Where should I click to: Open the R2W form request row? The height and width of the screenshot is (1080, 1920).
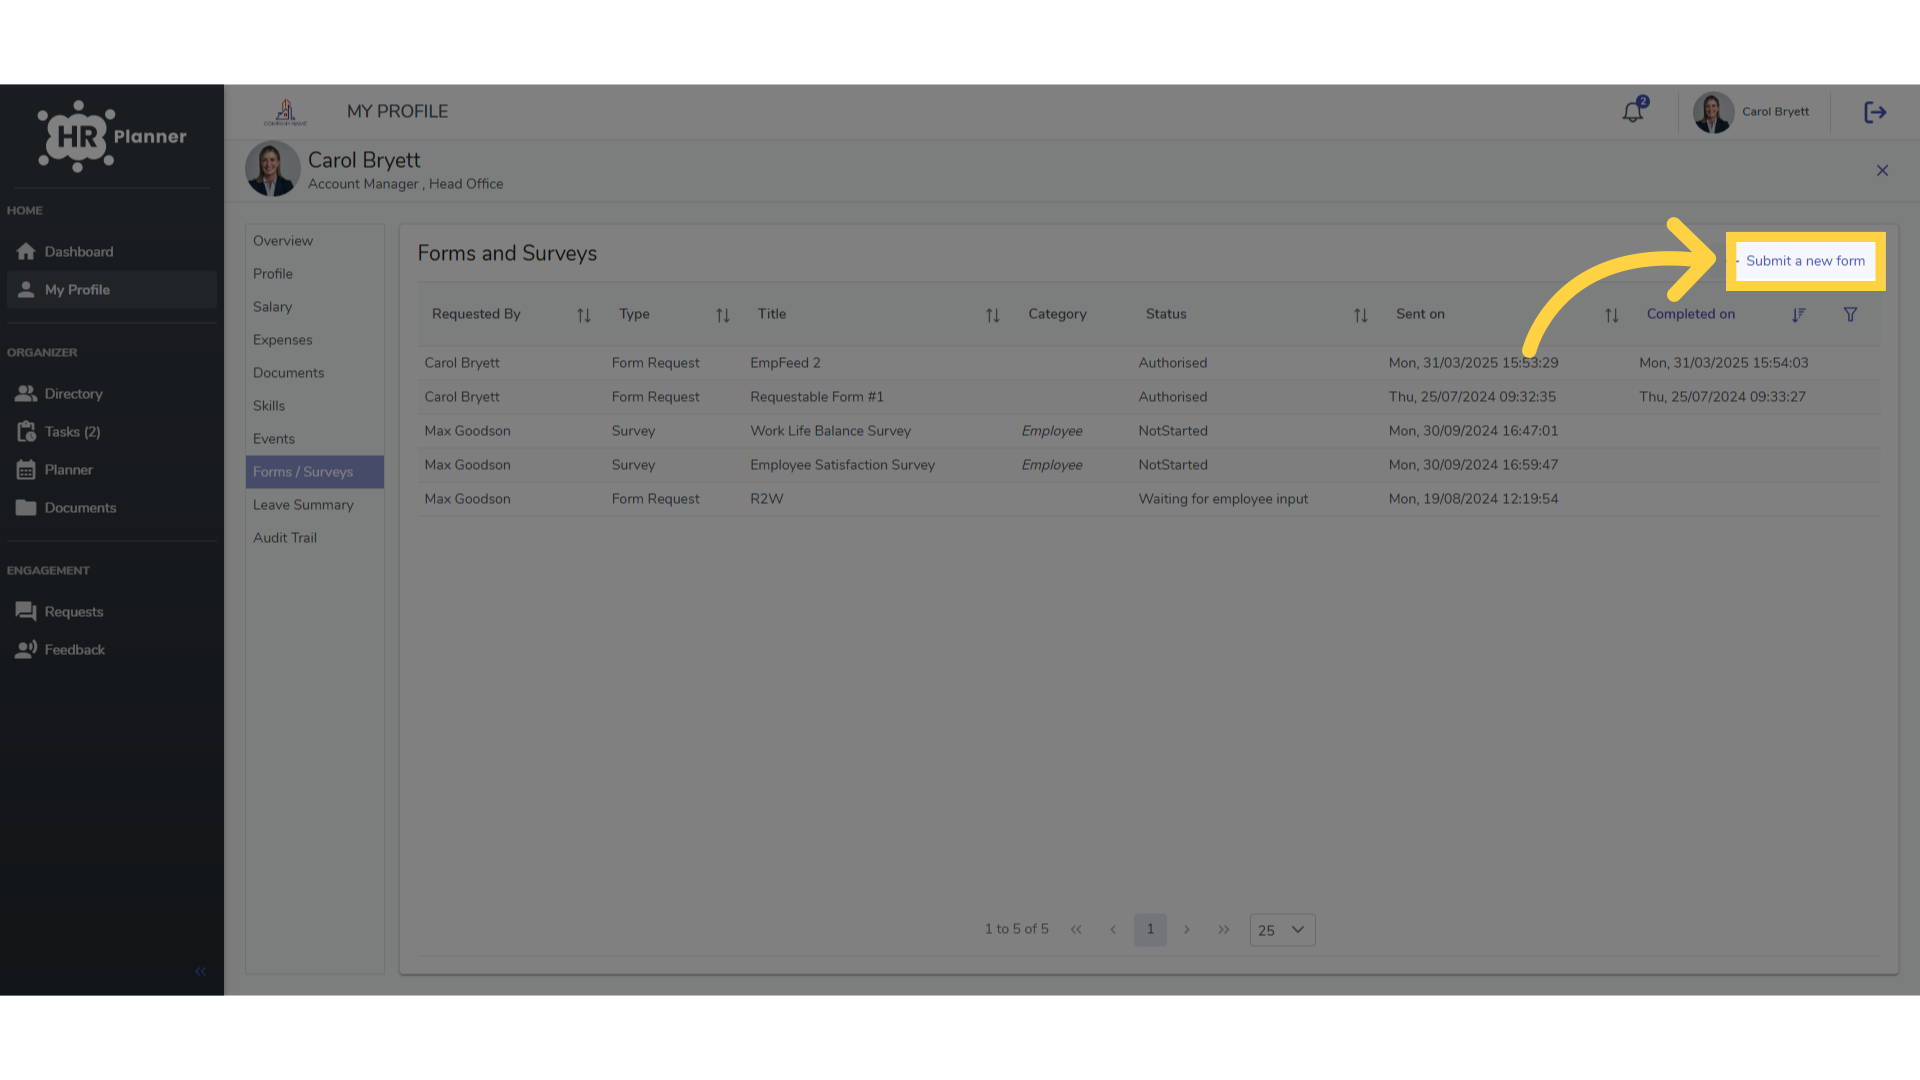pos(1149,499)
